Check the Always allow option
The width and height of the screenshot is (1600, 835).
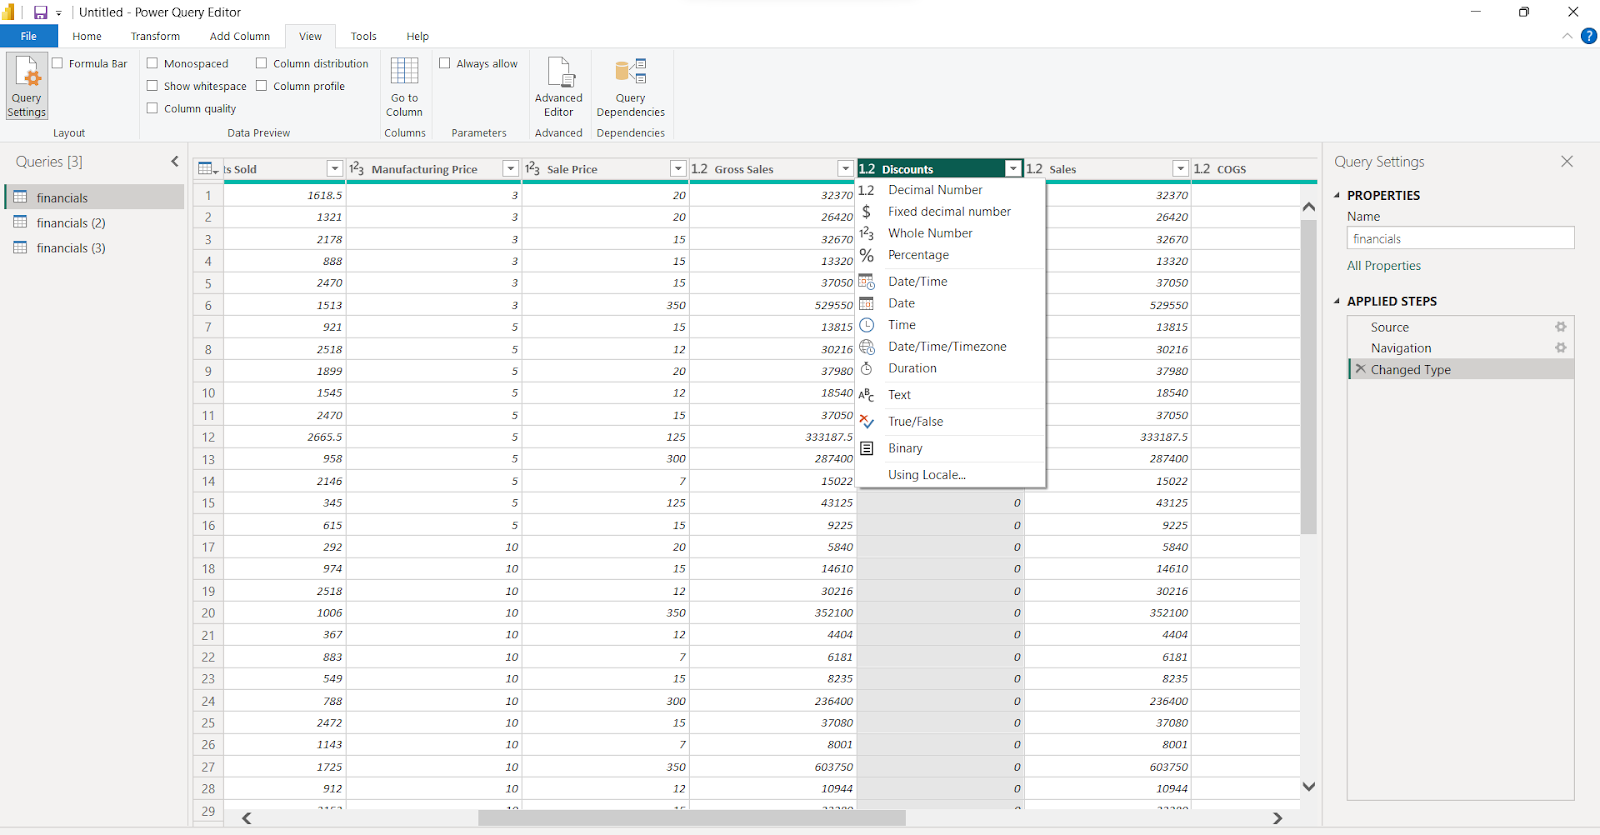tap(445, 63)
